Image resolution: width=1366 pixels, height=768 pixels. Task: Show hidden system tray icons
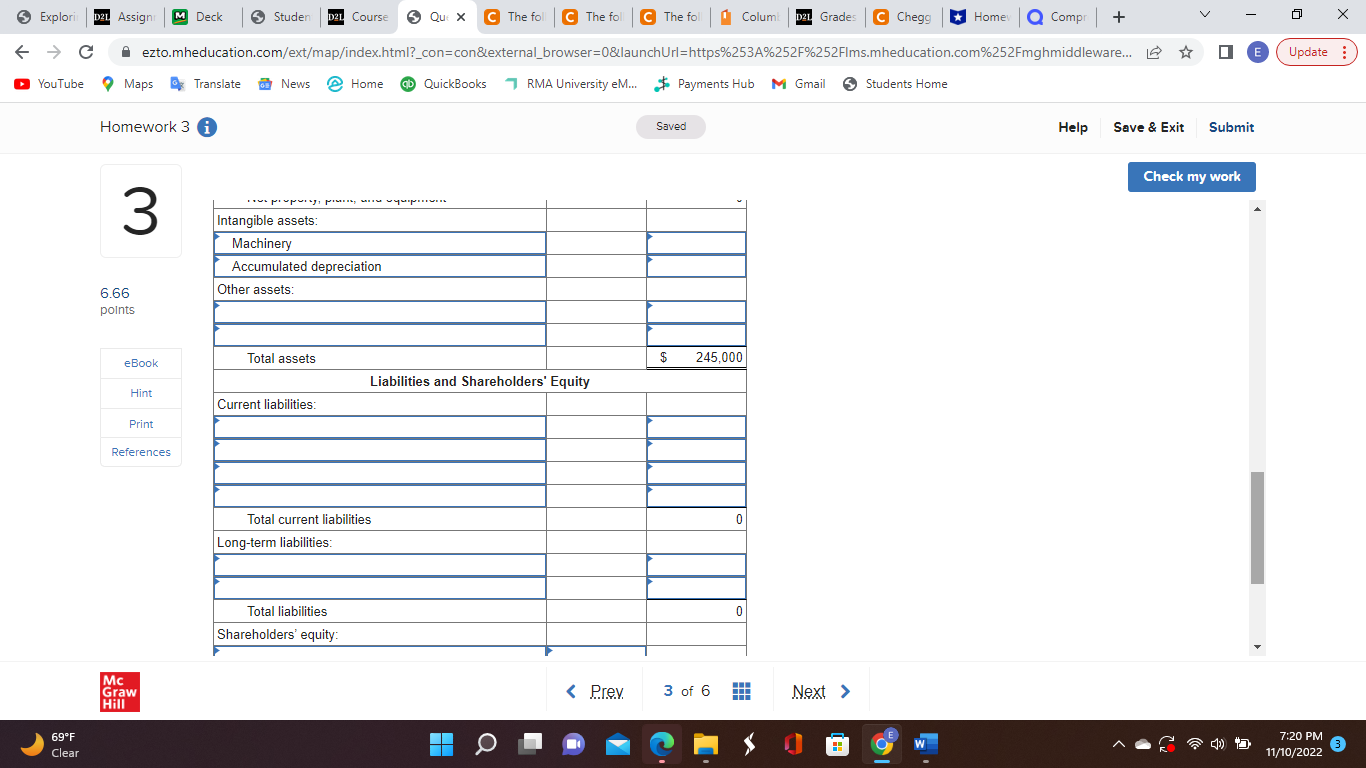click(1121, 744)
